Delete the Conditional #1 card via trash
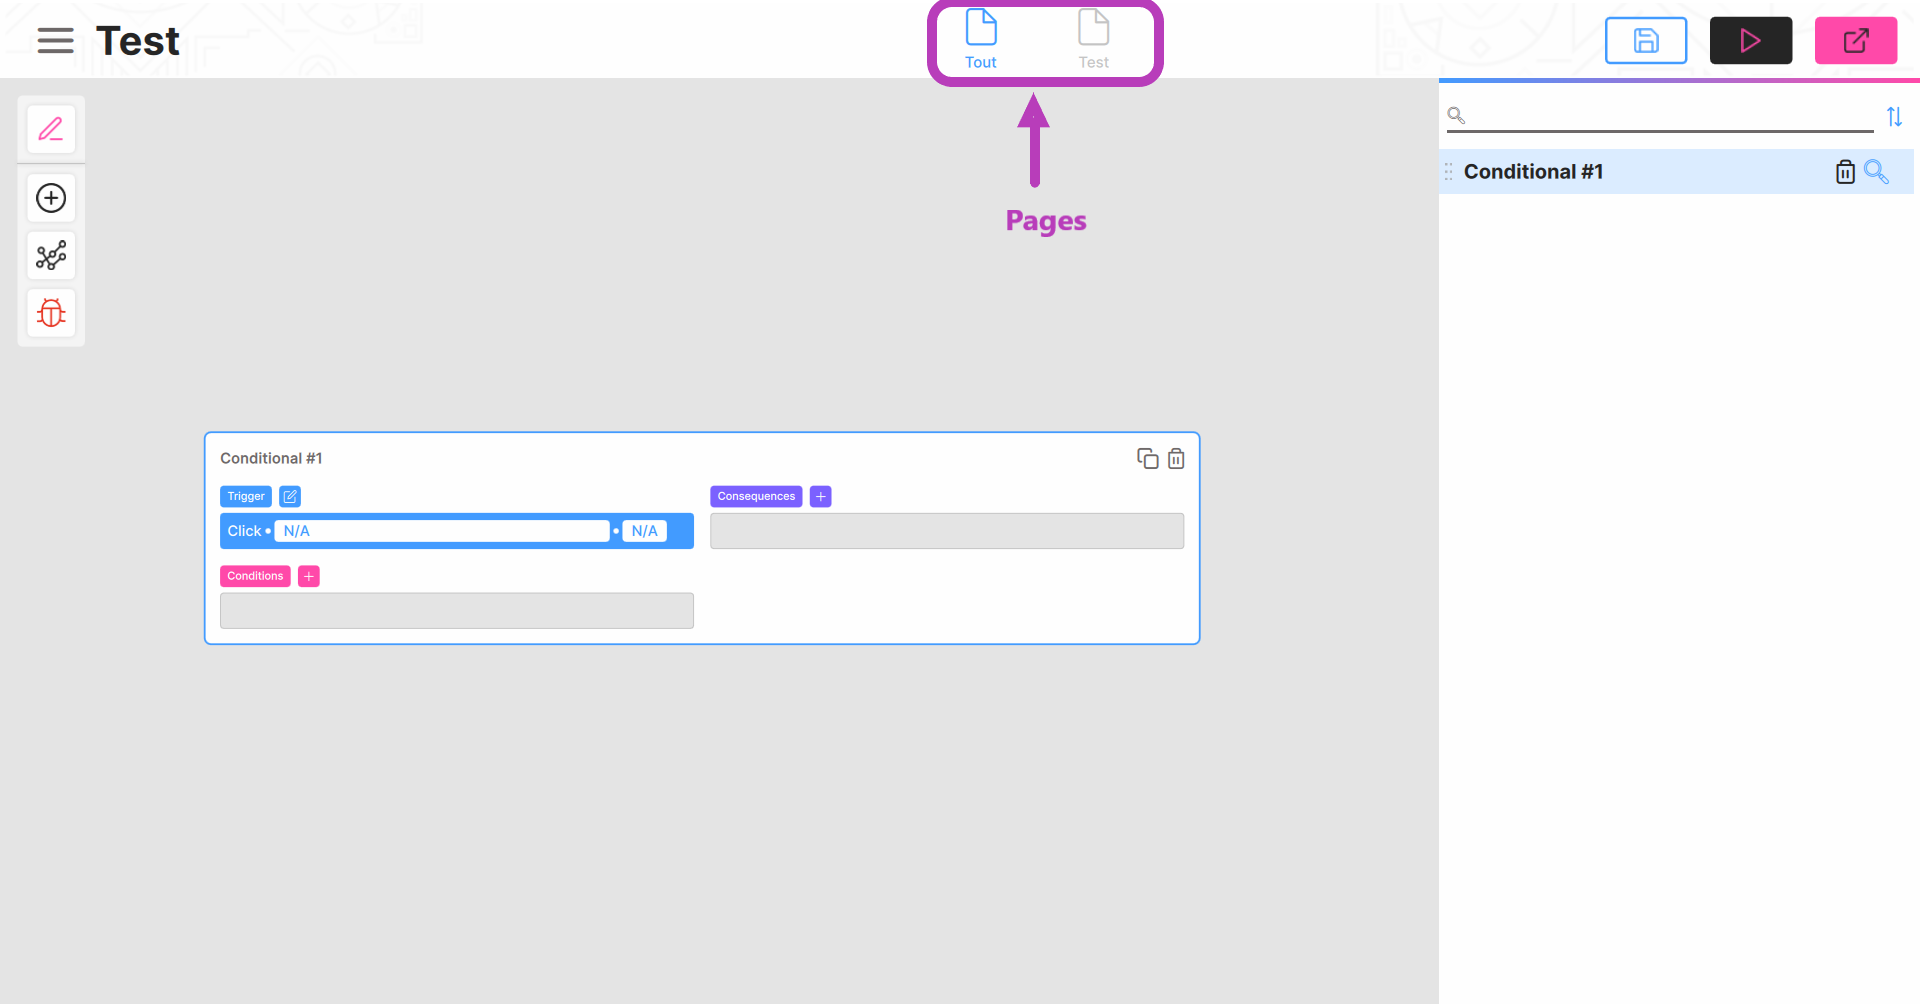This screenshot has width=1920, height=1004. pos(1176,458)
